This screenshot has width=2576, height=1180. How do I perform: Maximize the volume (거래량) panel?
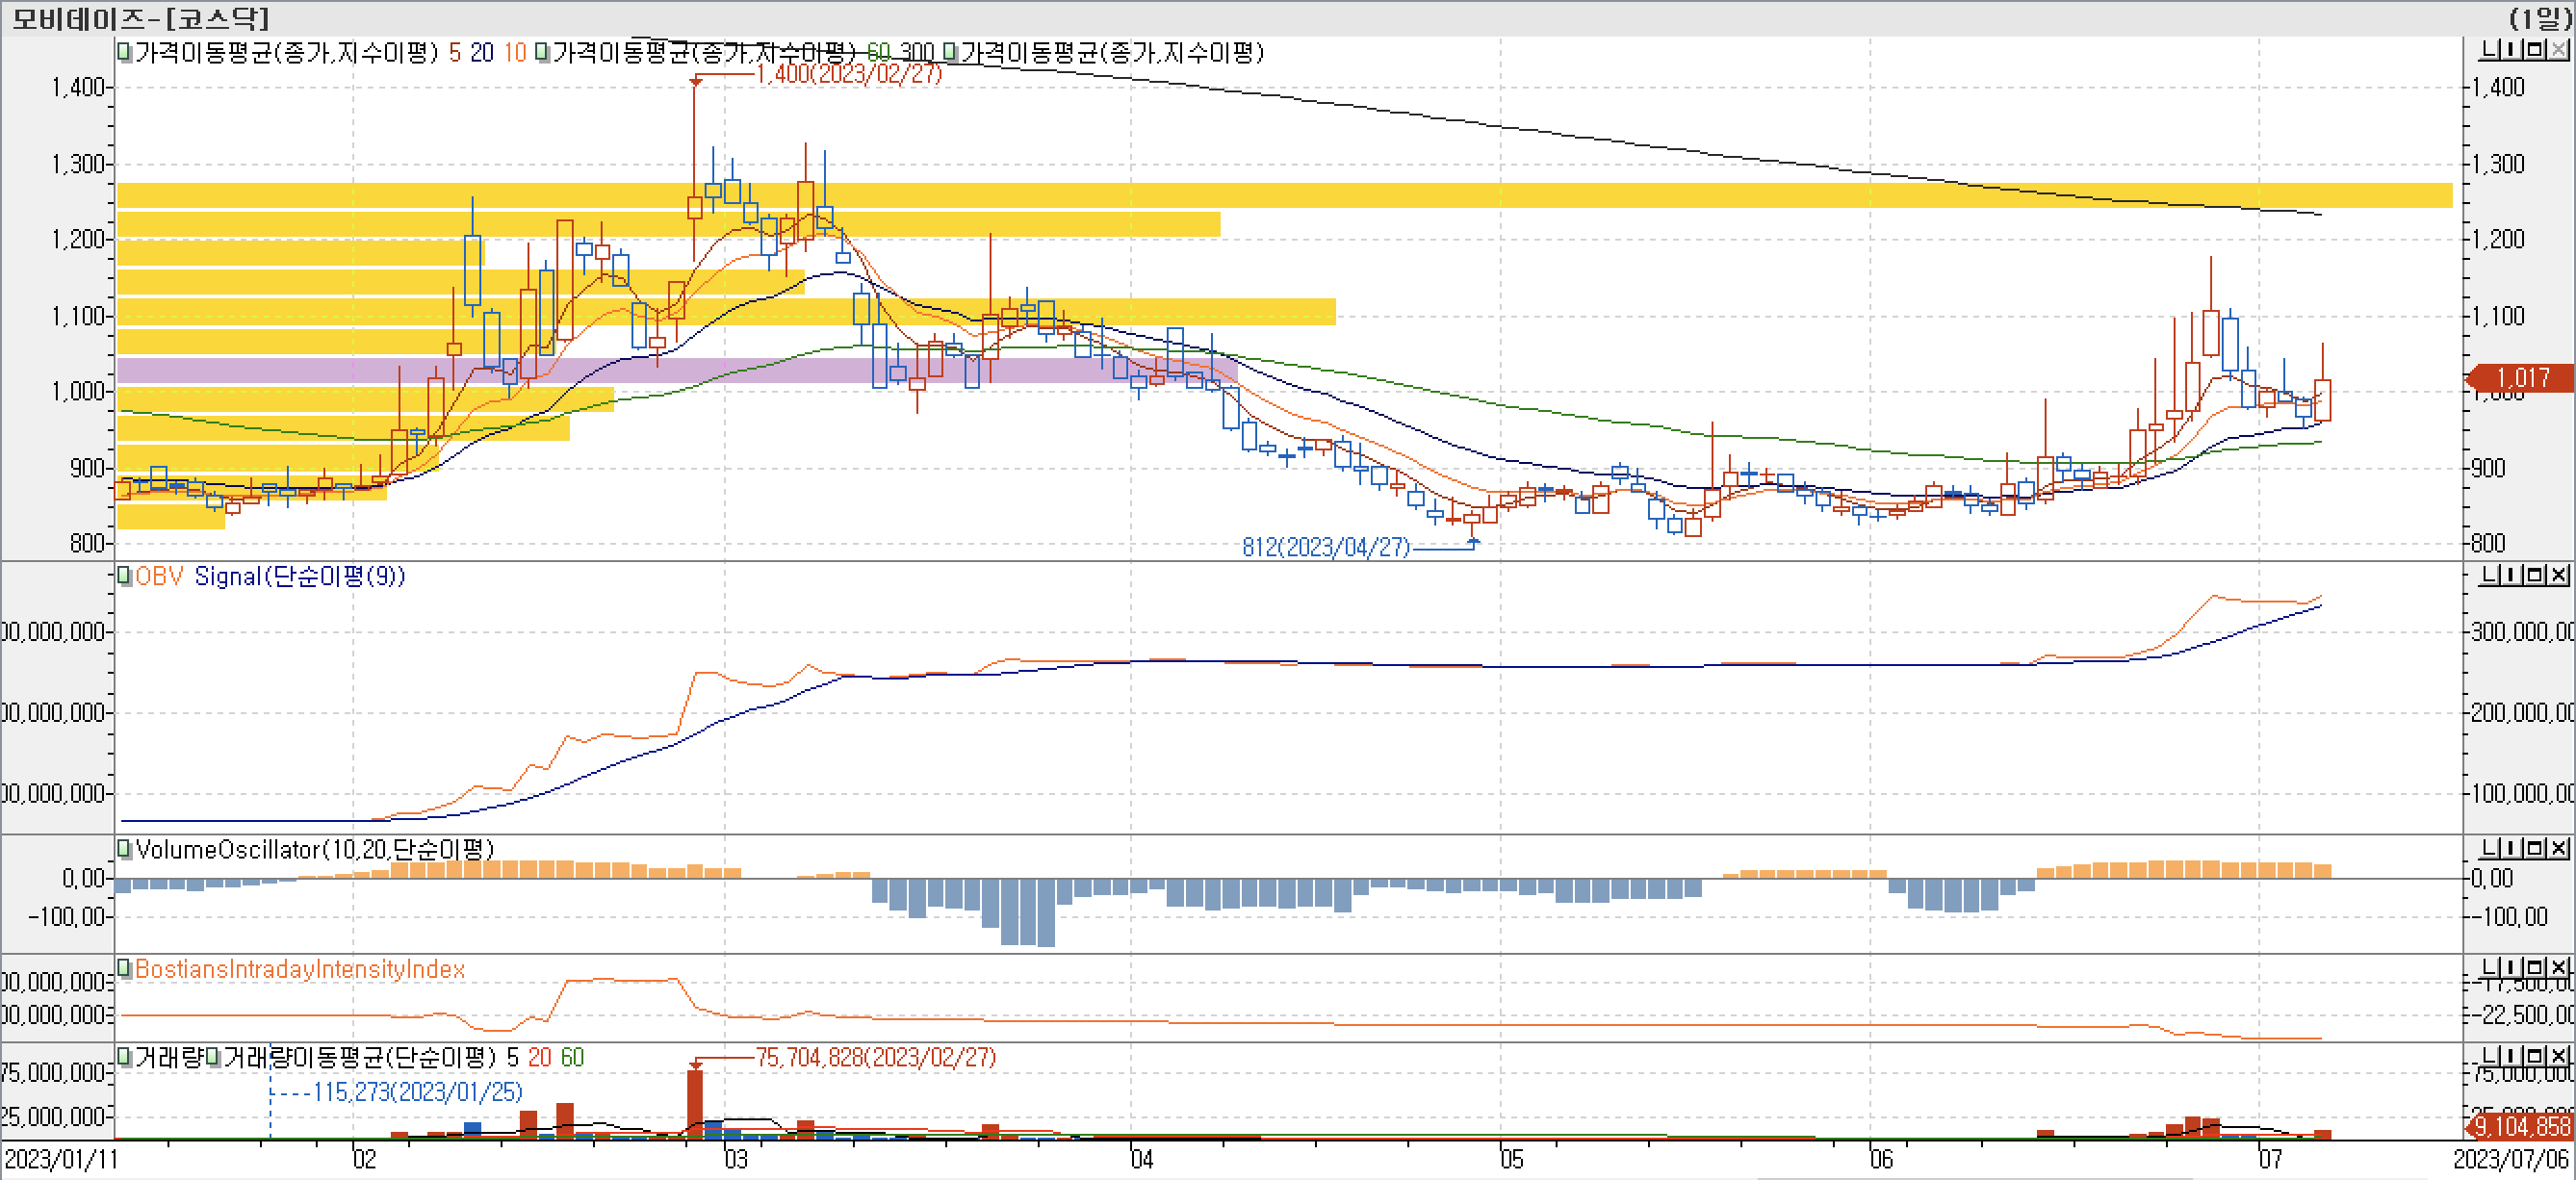[x=2535, y=1055]
